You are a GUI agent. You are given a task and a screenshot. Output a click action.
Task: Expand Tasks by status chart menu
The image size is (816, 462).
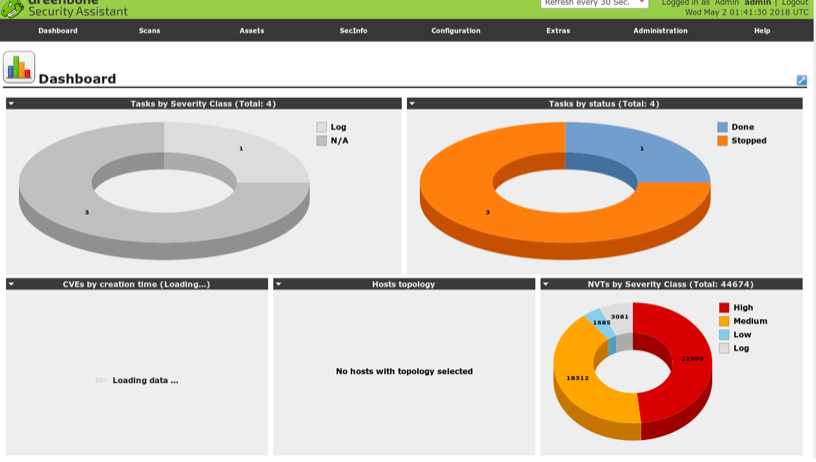(x=412, y=104)
